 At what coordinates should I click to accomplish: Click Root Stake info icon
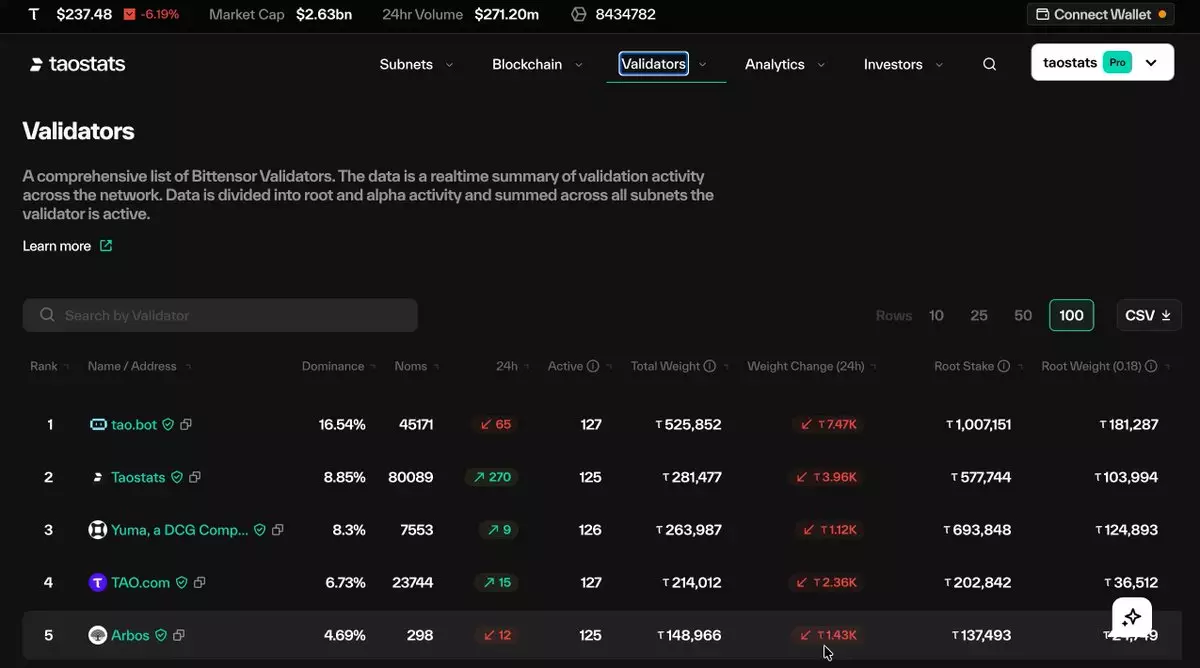pyautogui.click(x=1004, y=366)
